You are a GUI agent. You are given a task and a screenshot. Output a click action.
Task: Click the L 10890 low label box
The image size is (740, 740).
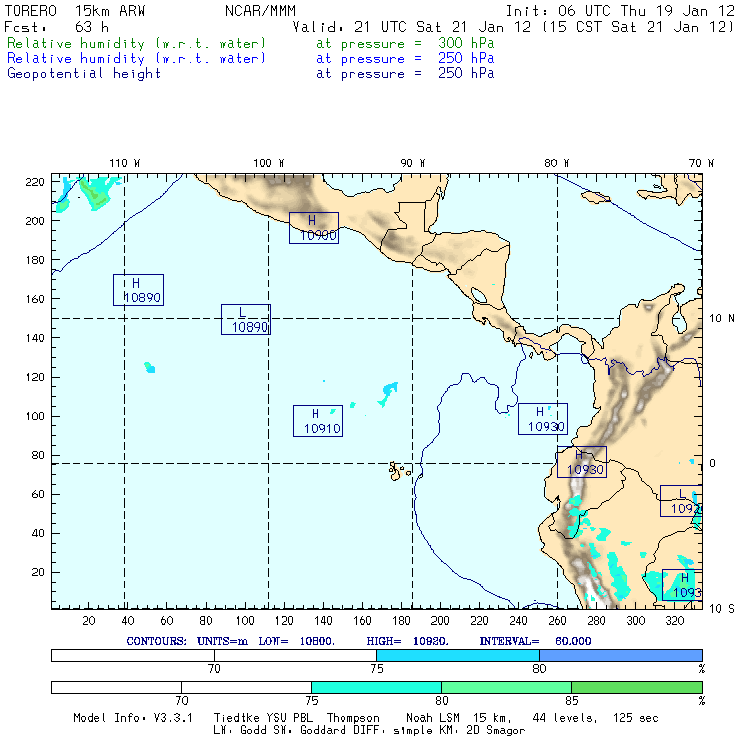[x=246, y=320]
